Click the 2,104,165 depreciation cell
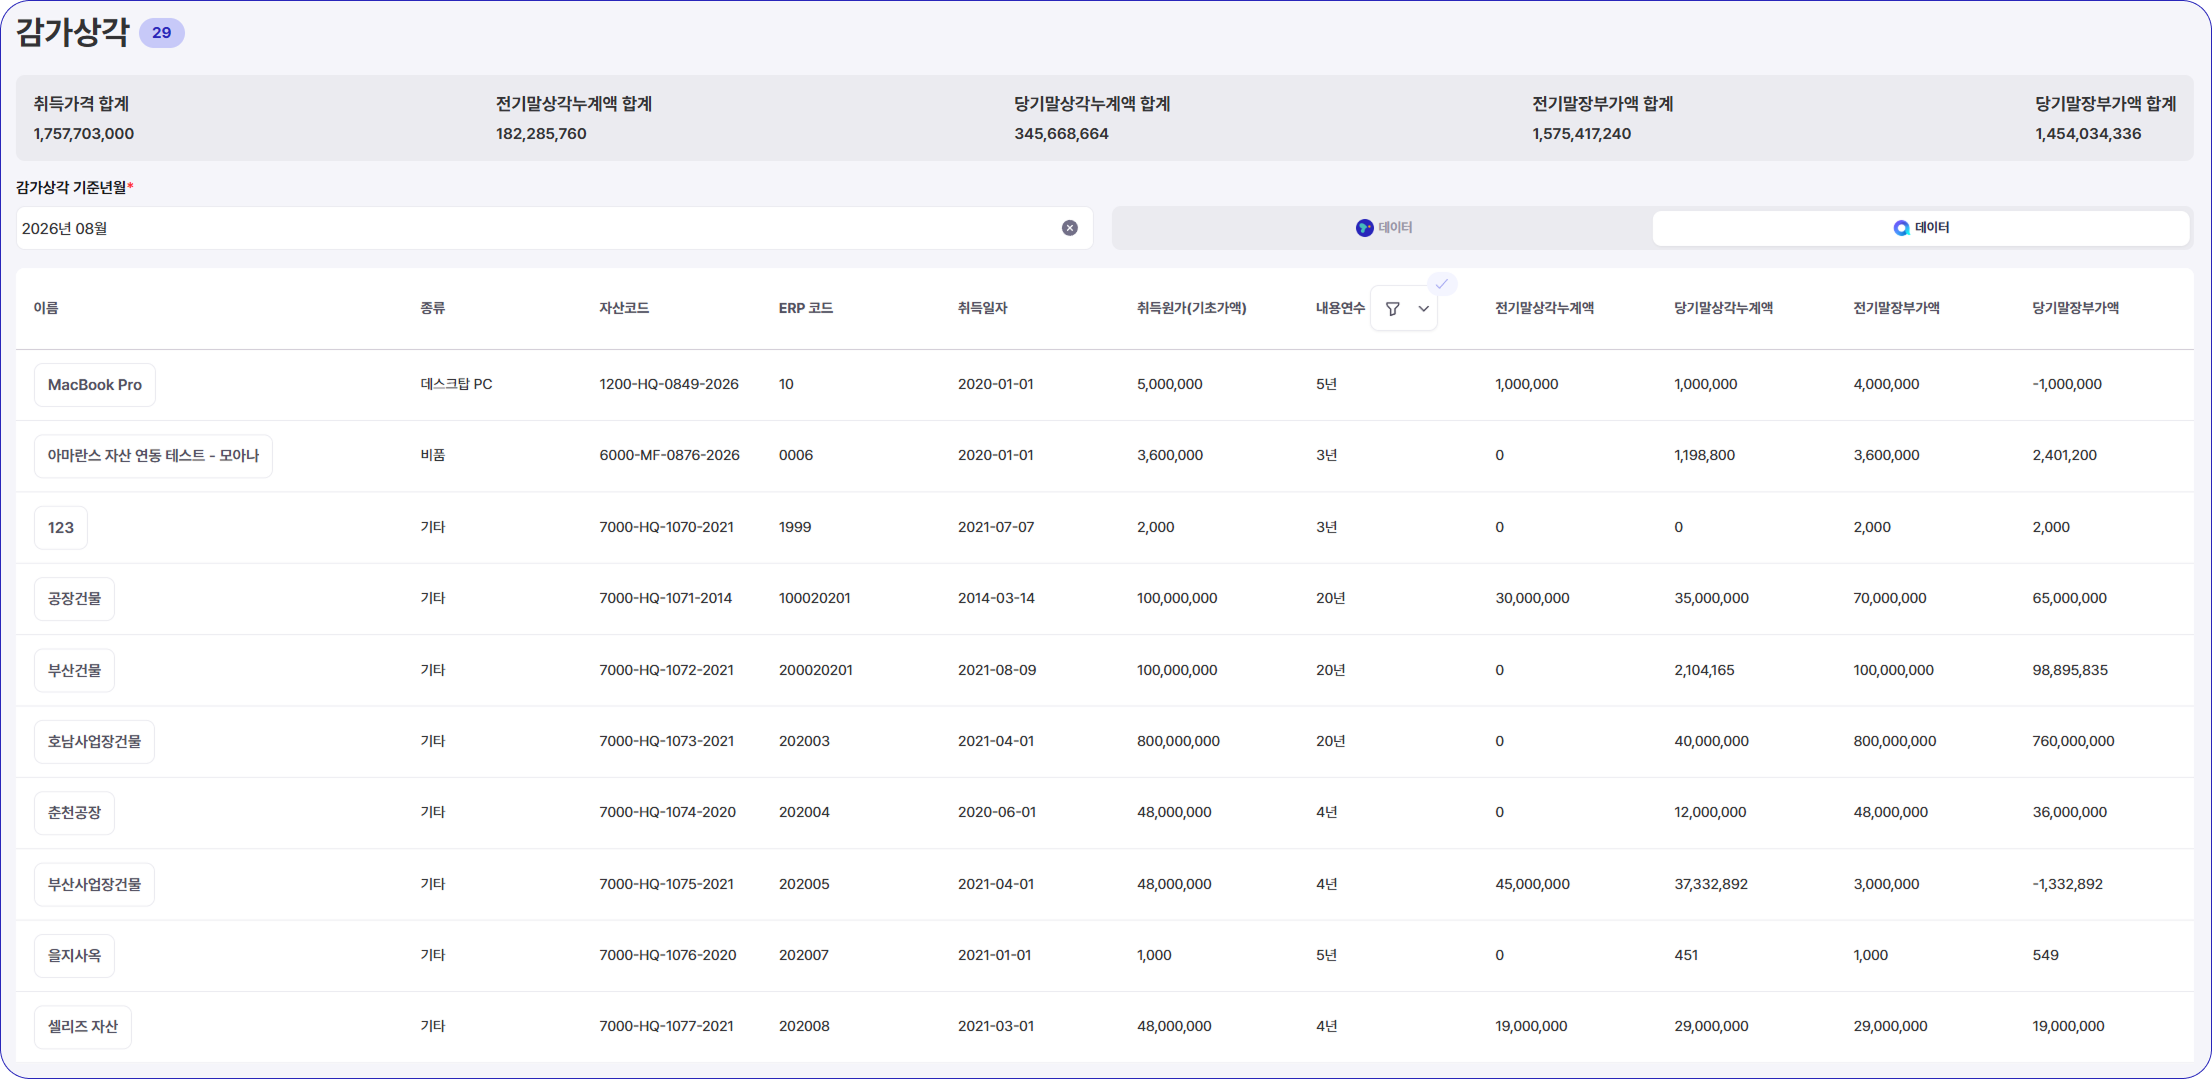Image resolution: width=2212 pixels, height=1079 pixels. pos(1704,670)
